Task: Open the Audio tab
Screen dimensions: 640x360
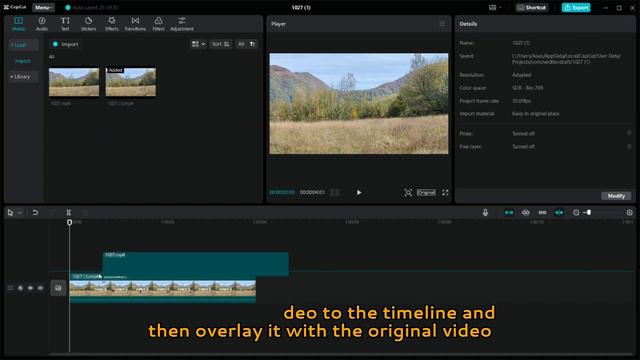Action: [42, 24]
